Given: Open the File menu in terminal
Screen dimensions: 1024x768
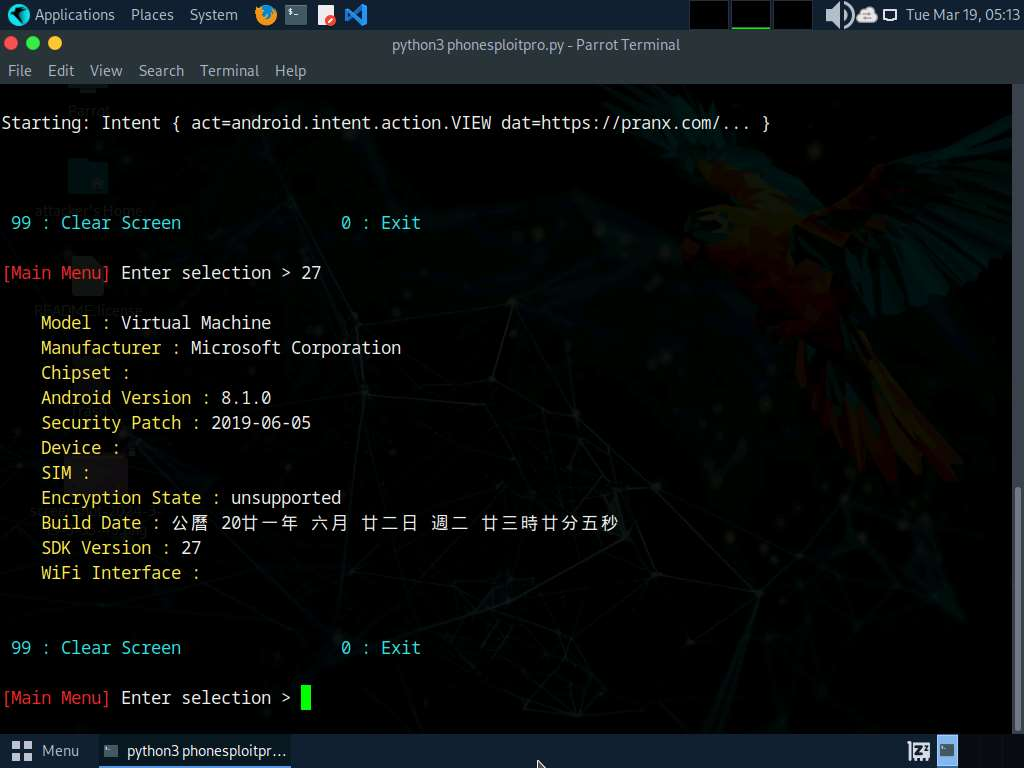Looking at the screenshot, I should [x=20, y=71].
